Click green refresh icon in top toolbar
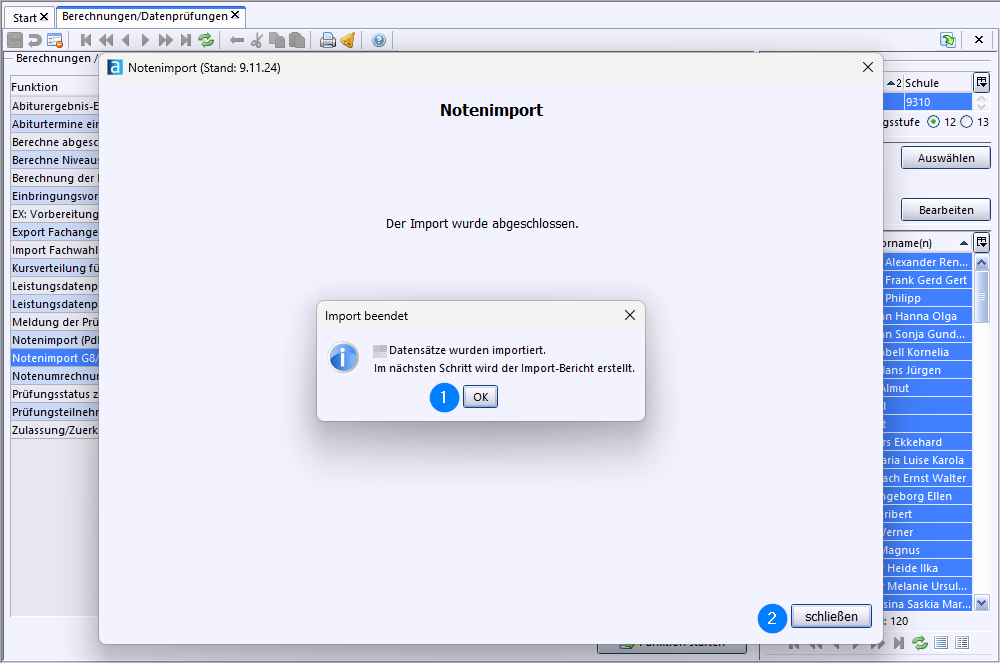Image resolution: width=1000 pixels, height=663 pixels. [x=205, y=40]
